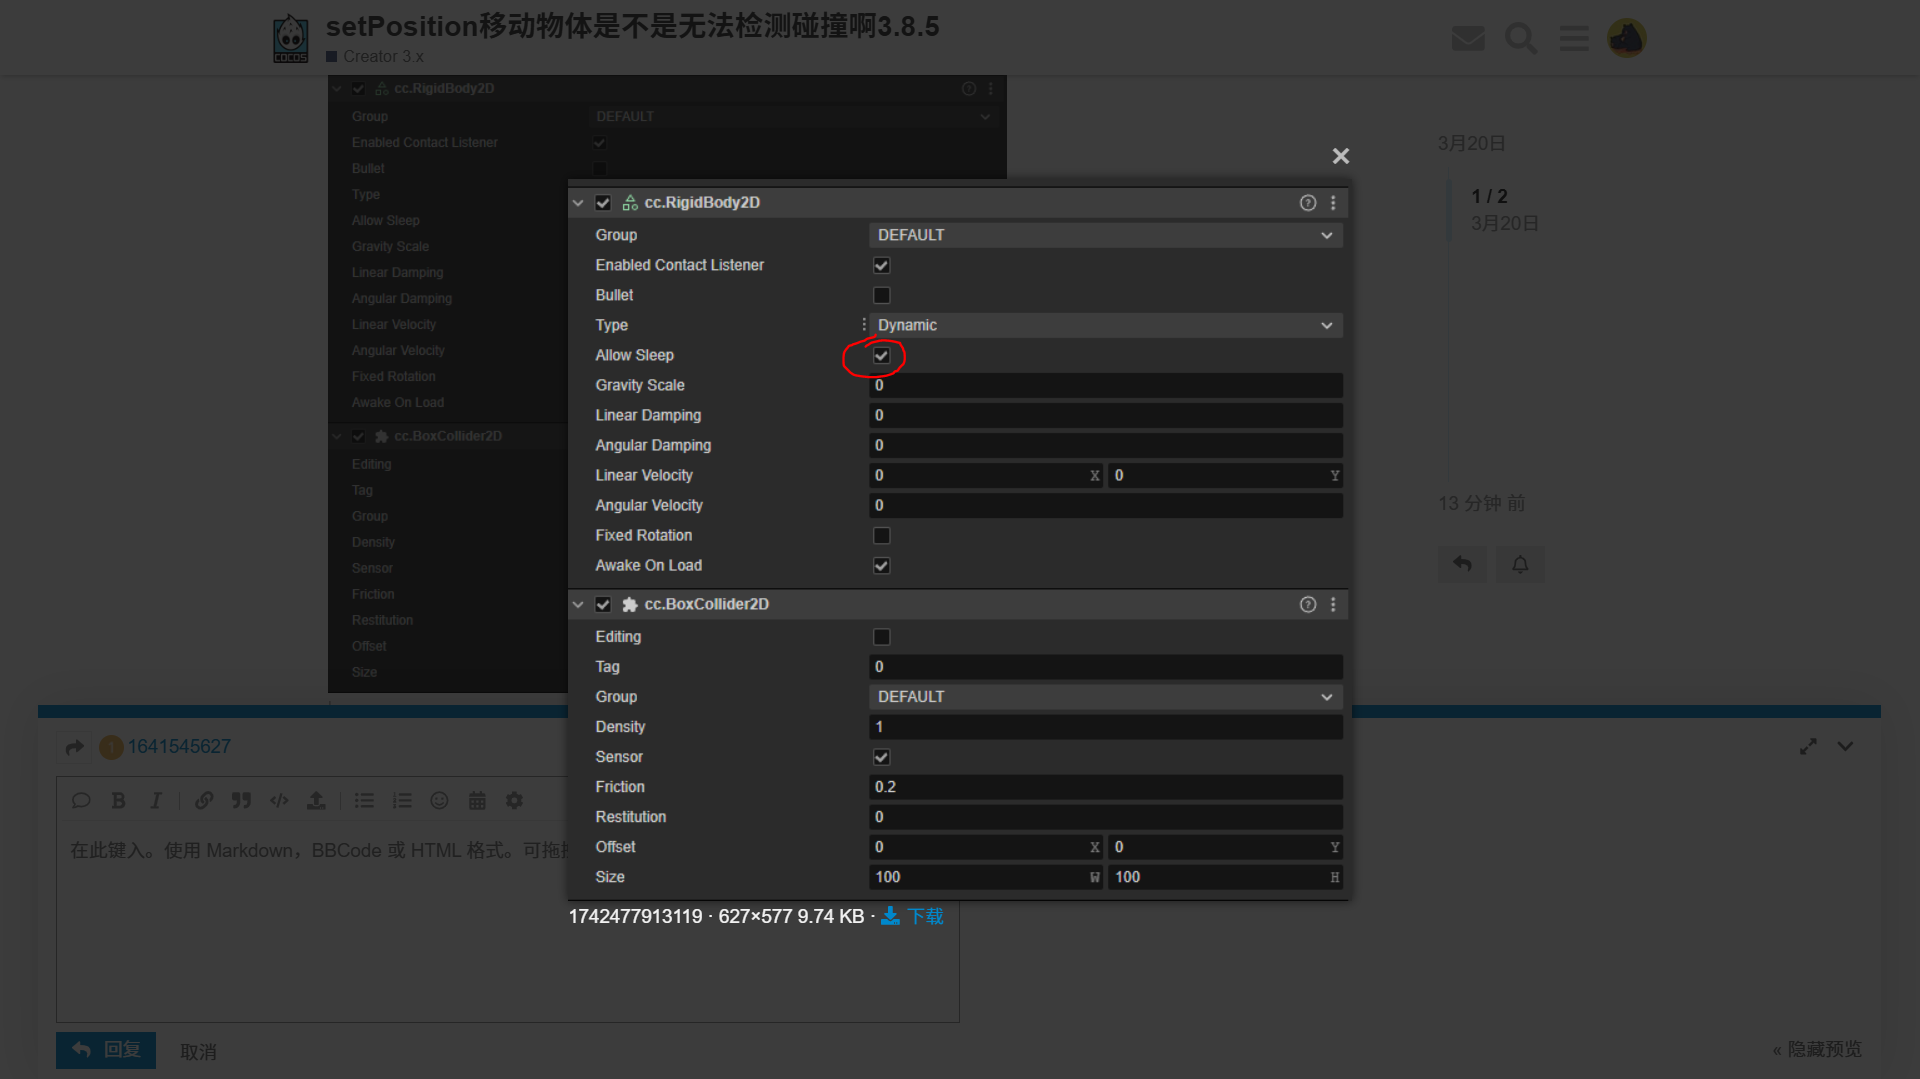Close the image lightbox with the X
Viewport: 1920px width, 1079px height.
(1341, 156)
